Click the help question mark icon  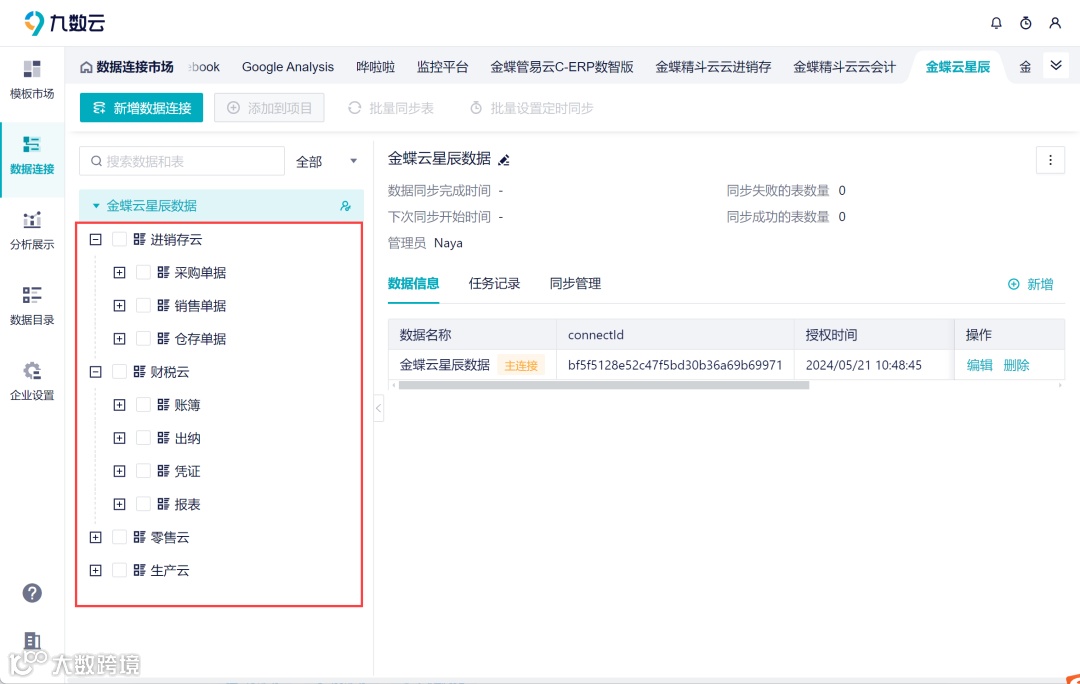[x=32, y=593]
